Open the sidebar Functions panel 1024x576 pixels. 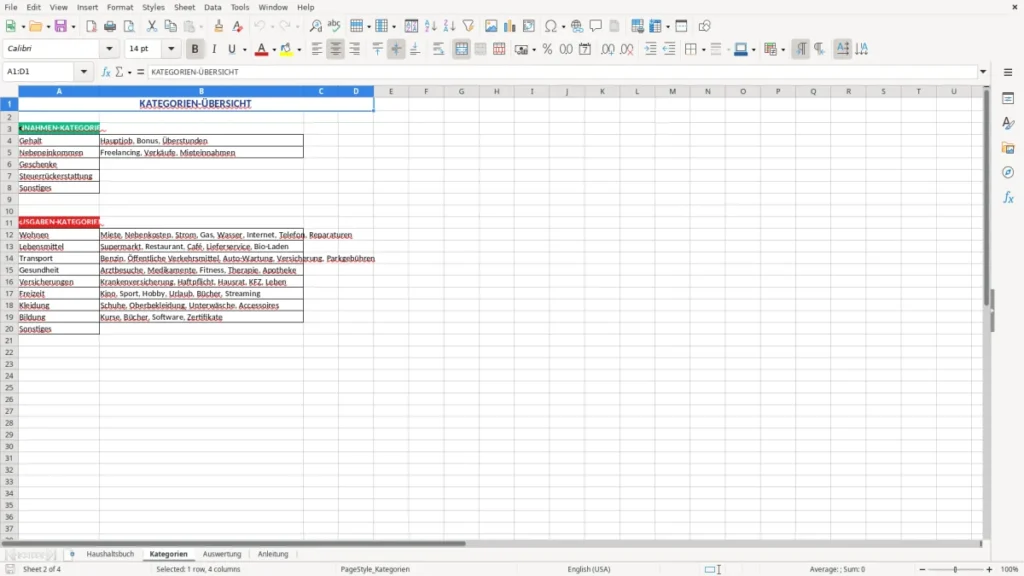pyautogui.click(x=1008, y=197)
